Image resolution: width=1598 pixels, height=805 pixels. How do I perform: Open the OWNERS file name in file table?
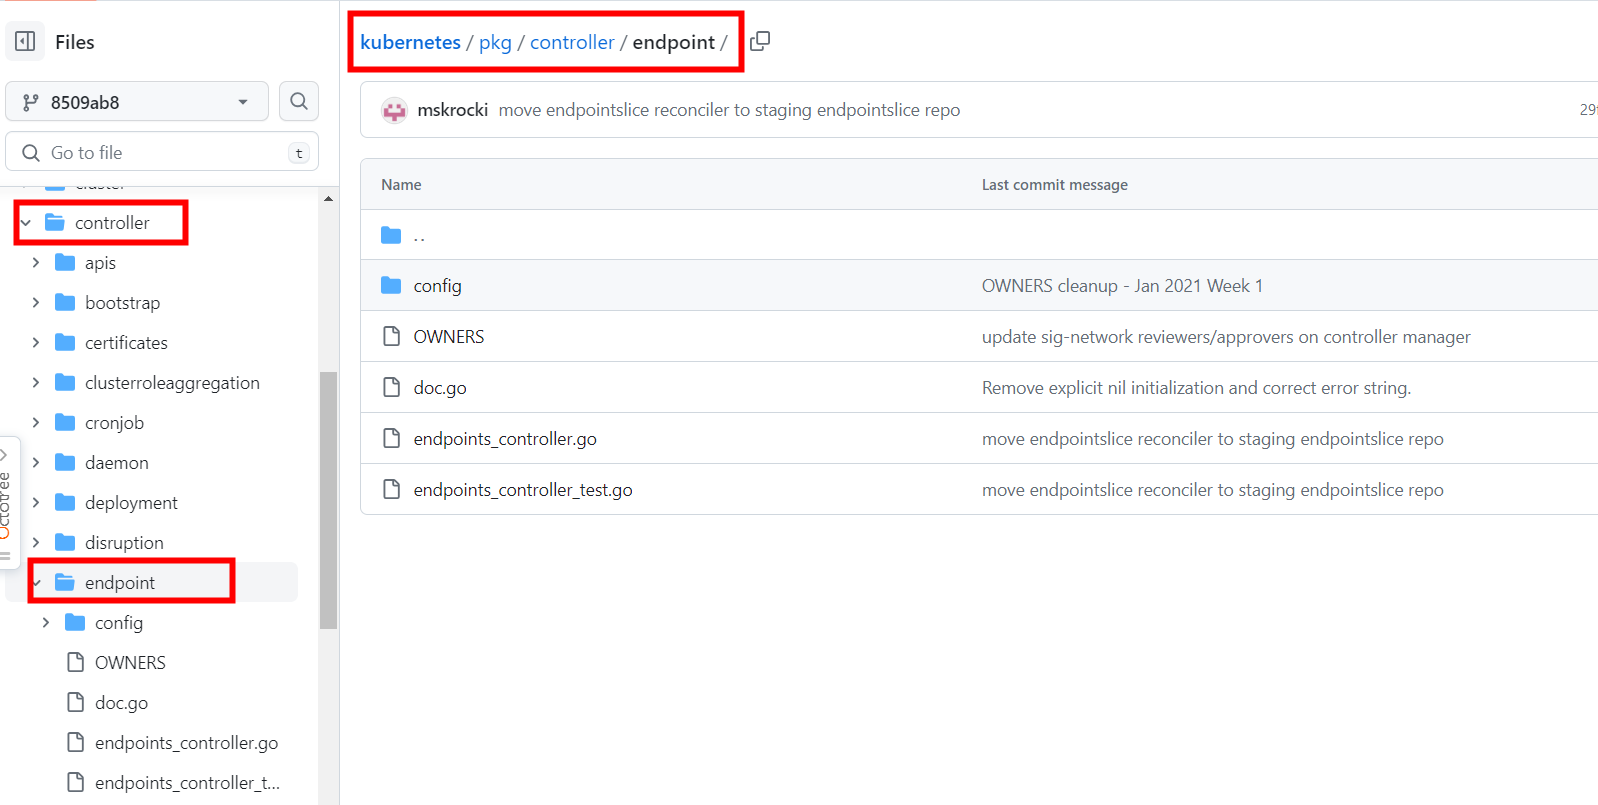[449, 337]
